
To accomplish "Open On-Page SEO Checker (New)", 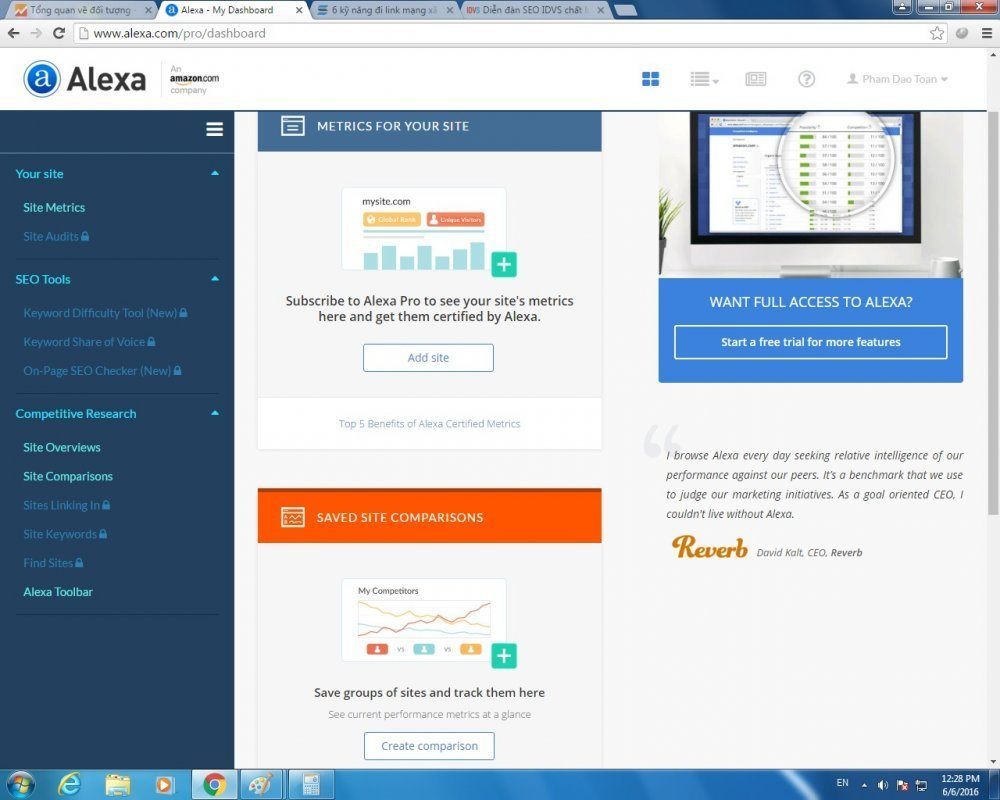I will coord(102,371).
